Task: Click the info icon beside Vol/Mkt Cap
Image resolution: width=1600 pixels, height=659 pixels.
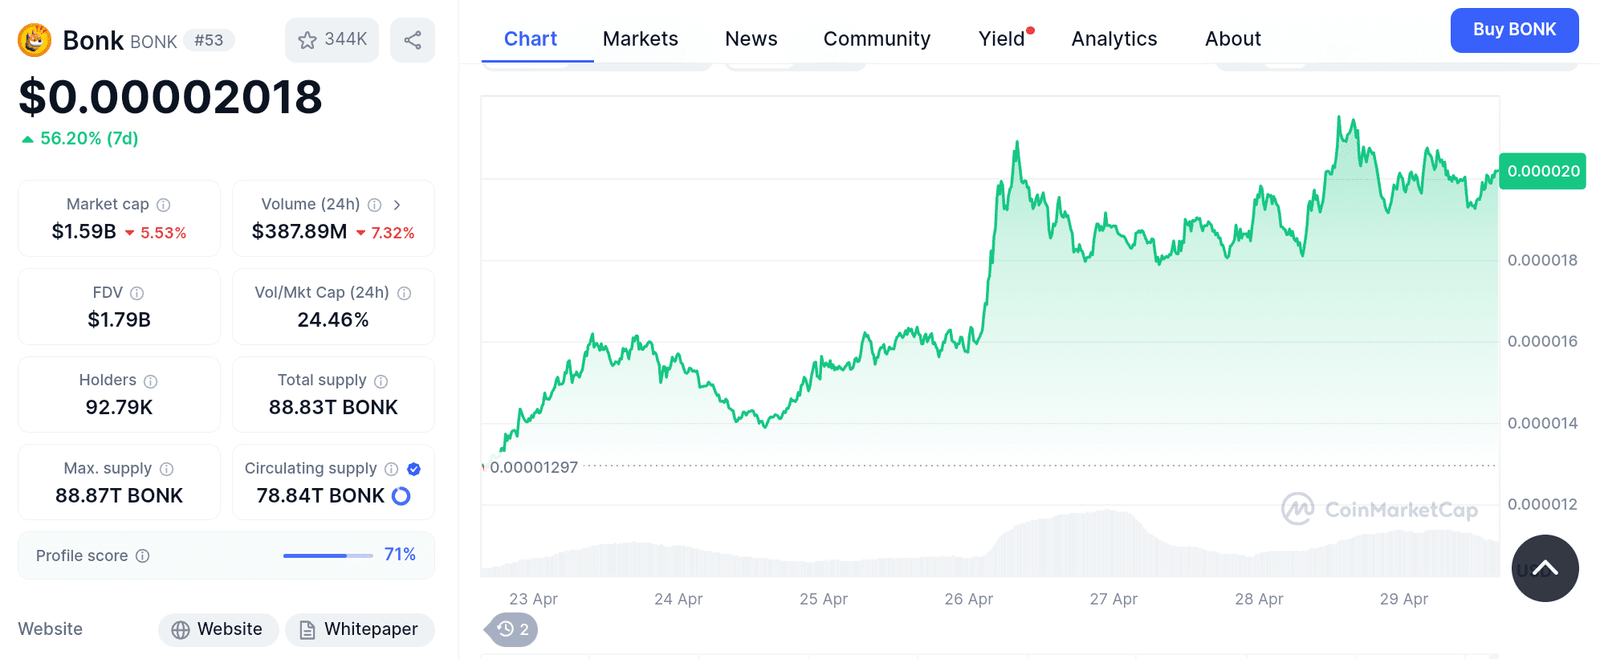Action: 404,293
